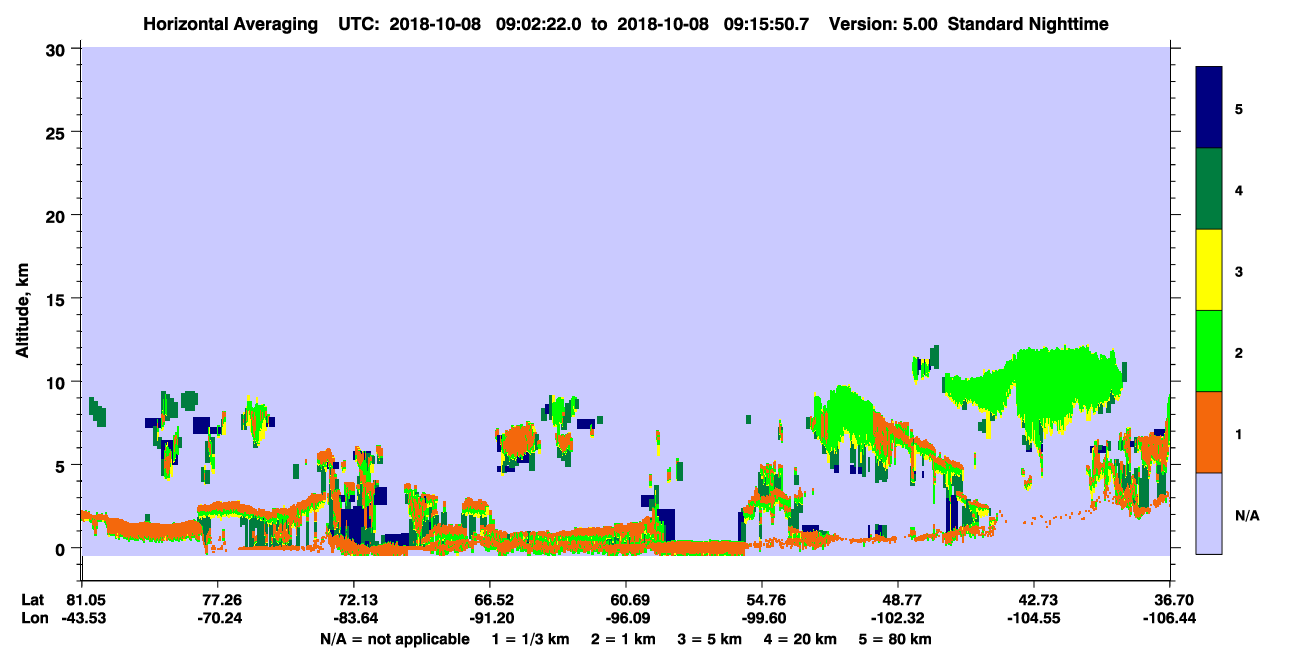
Task: Click the colorbar label '5'
Action: [1239, 108]
